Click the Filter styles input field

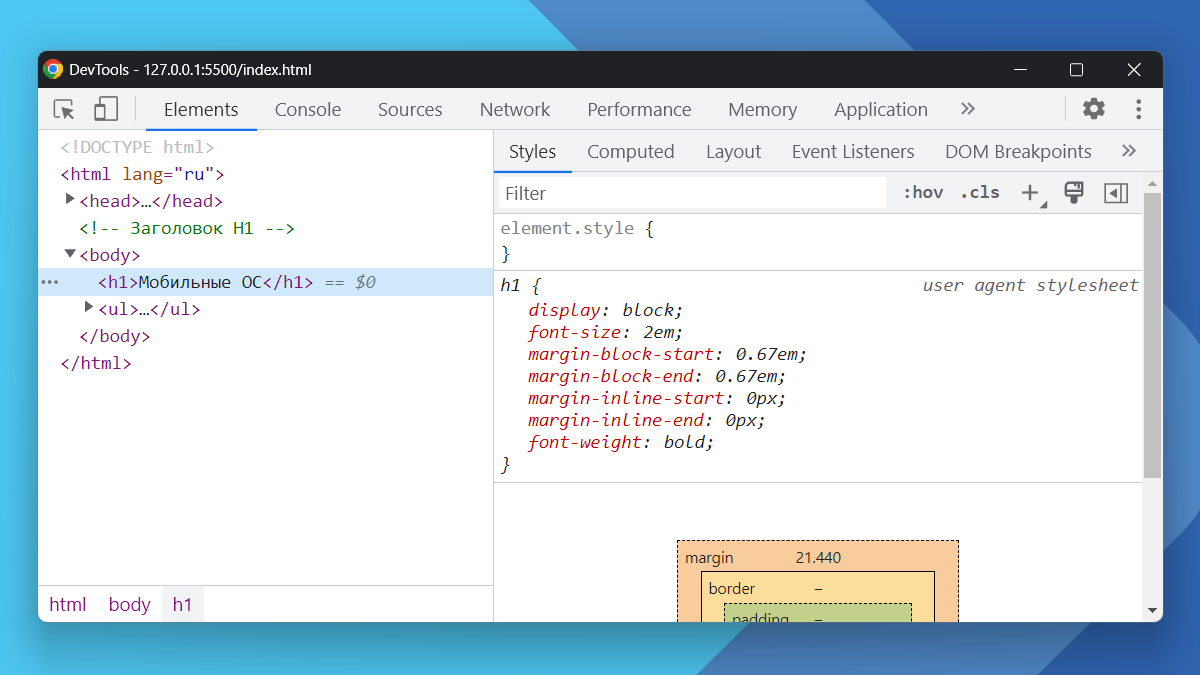(692, 193)
